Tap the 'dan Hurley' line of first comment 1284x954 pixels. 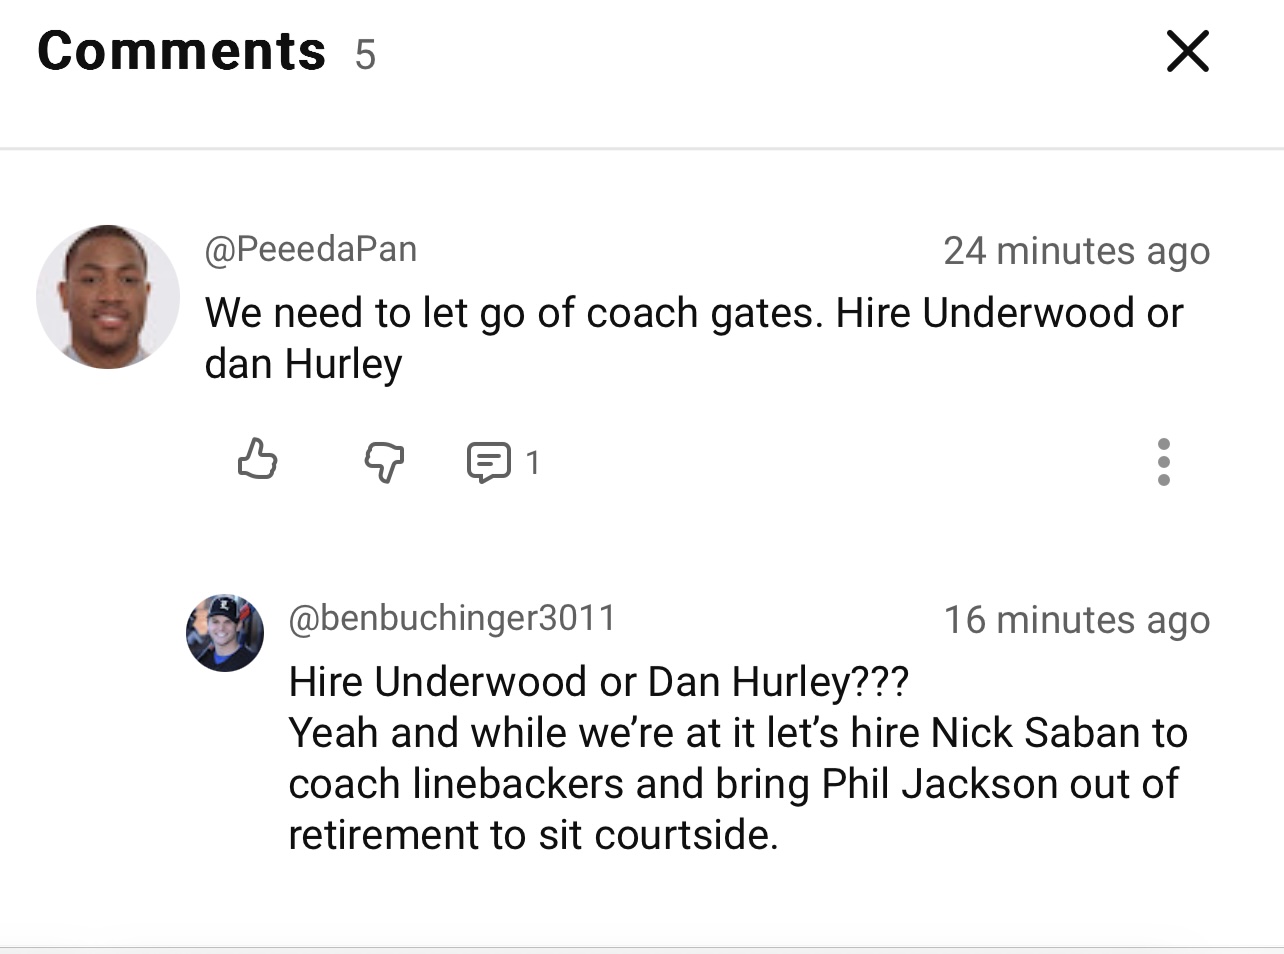click(x=303, y=364)
